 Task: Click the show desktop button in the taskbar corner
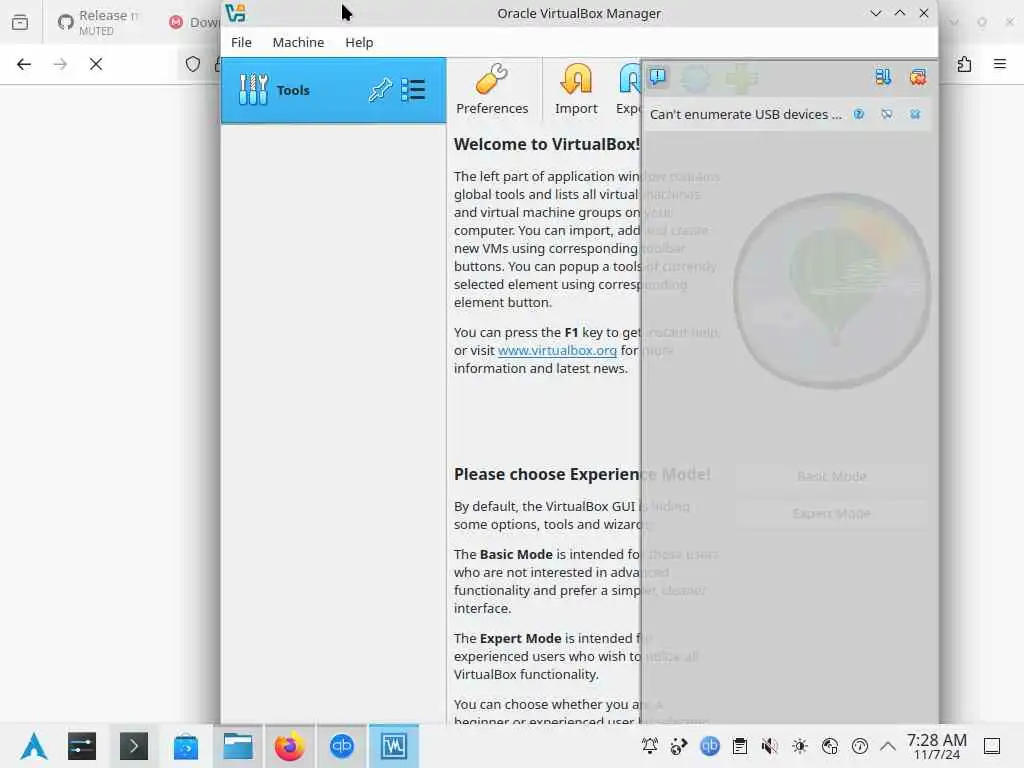(992, 746)
